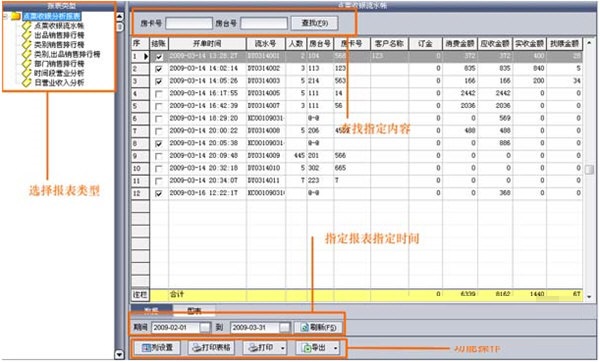Click the 打印表格 print table button
Screen dimensions: 600x362
pos(212,348)
